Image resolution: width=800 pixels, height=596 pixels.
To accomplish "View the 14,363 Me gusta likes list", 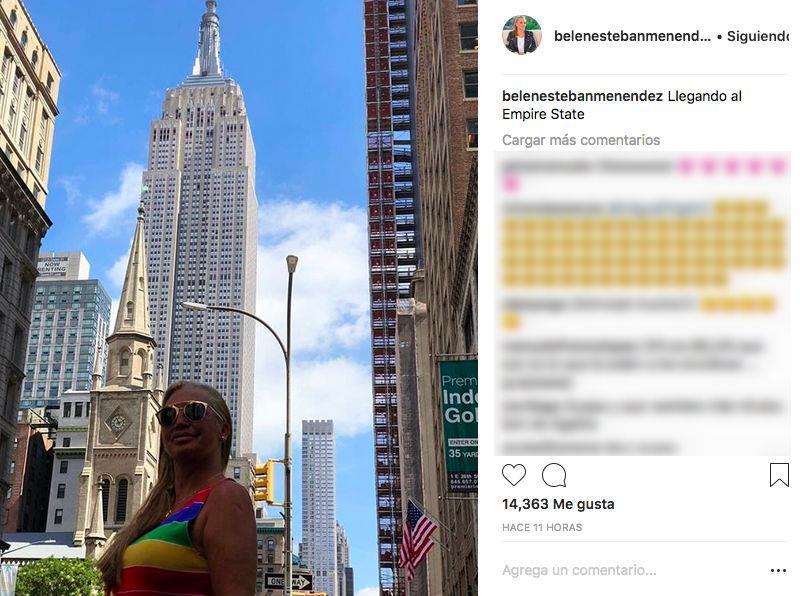I will [558, 504].
